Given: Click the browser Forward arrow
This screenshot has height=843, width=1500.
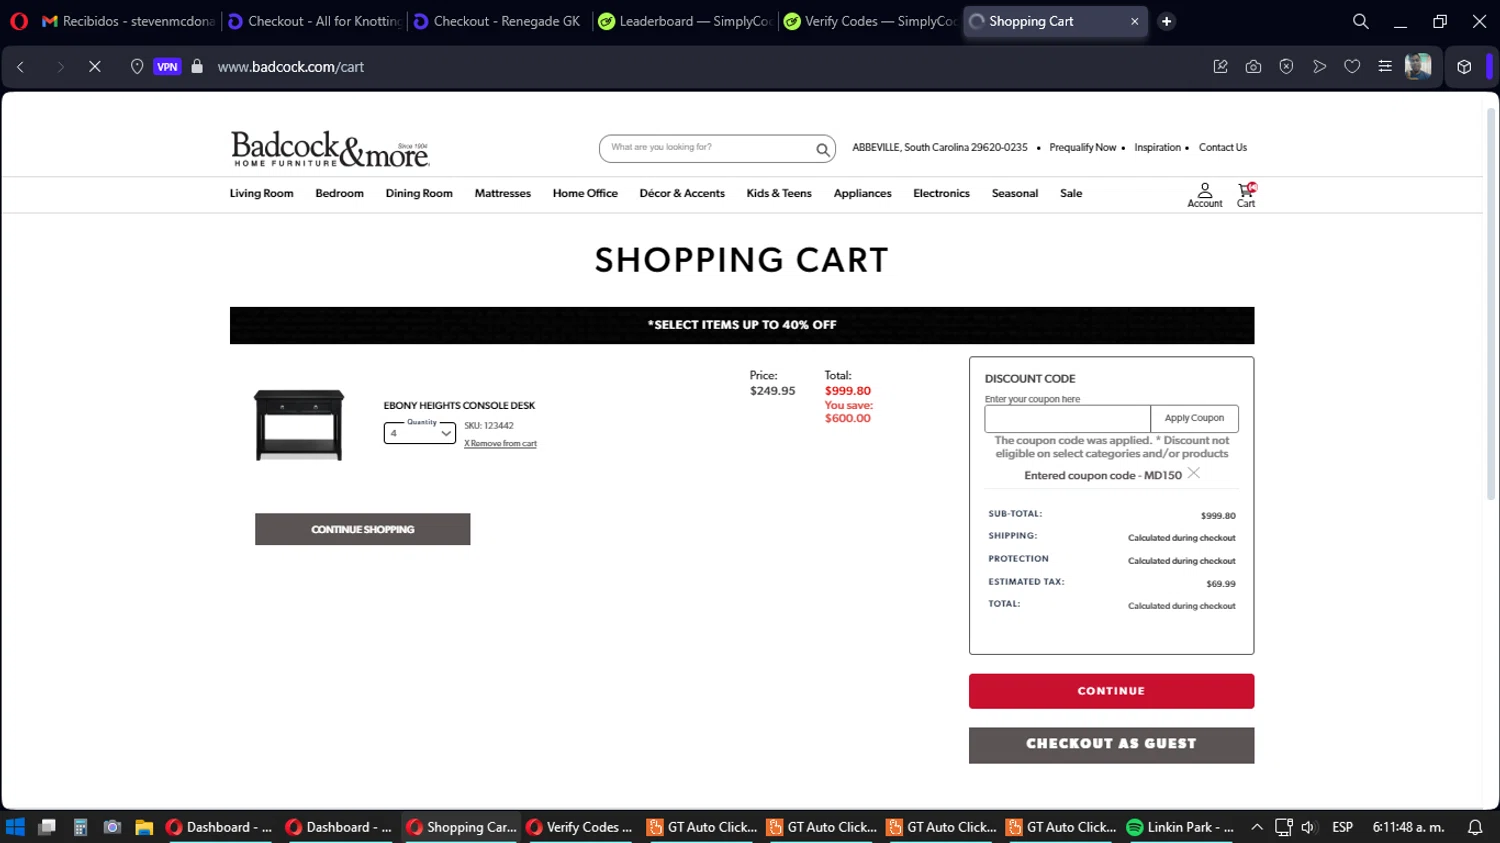Looking at the screenshot, I should 60,67.
